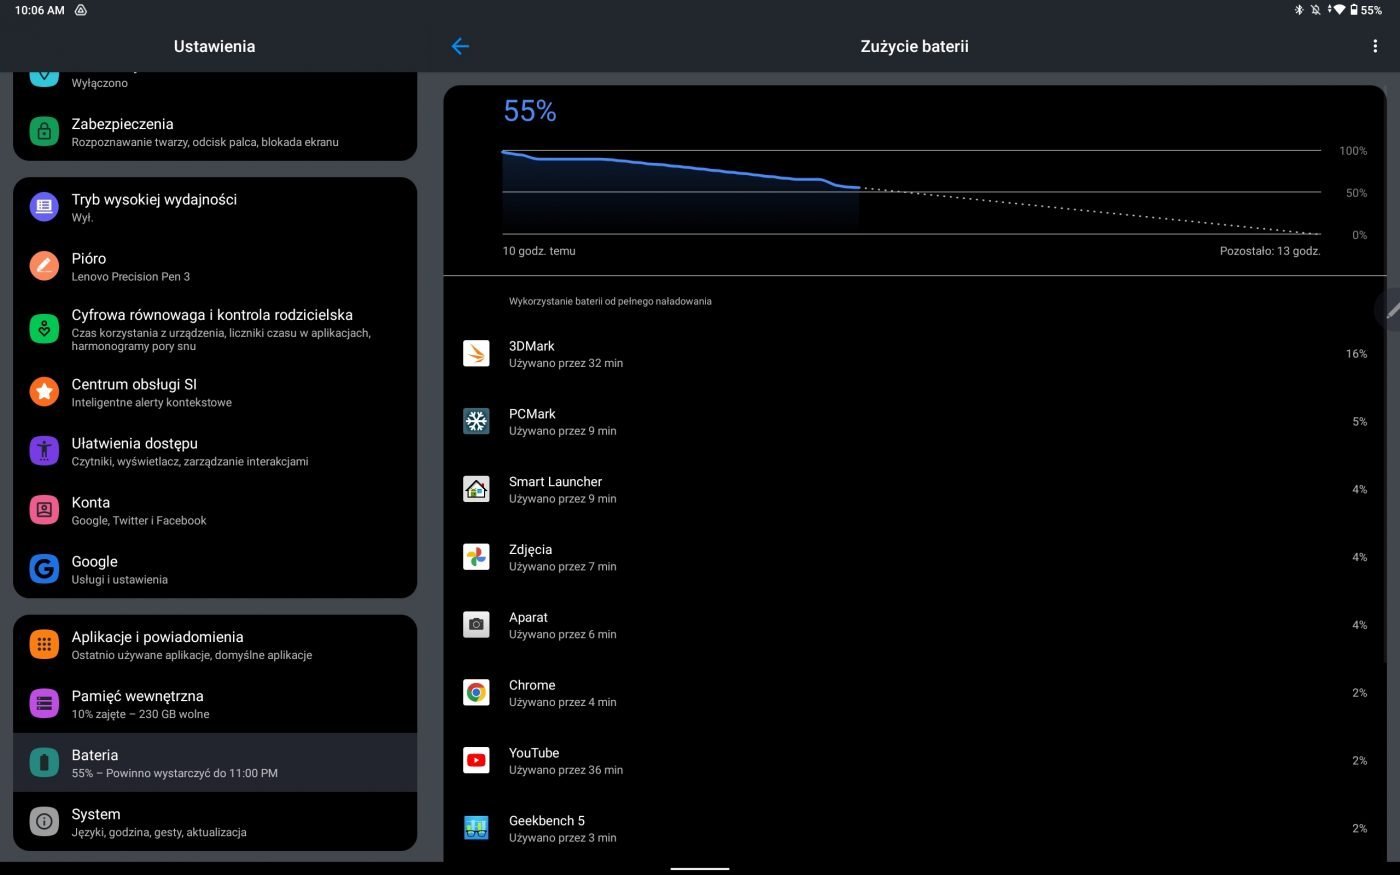Open PCMark battery usage details

coord(915,421)
